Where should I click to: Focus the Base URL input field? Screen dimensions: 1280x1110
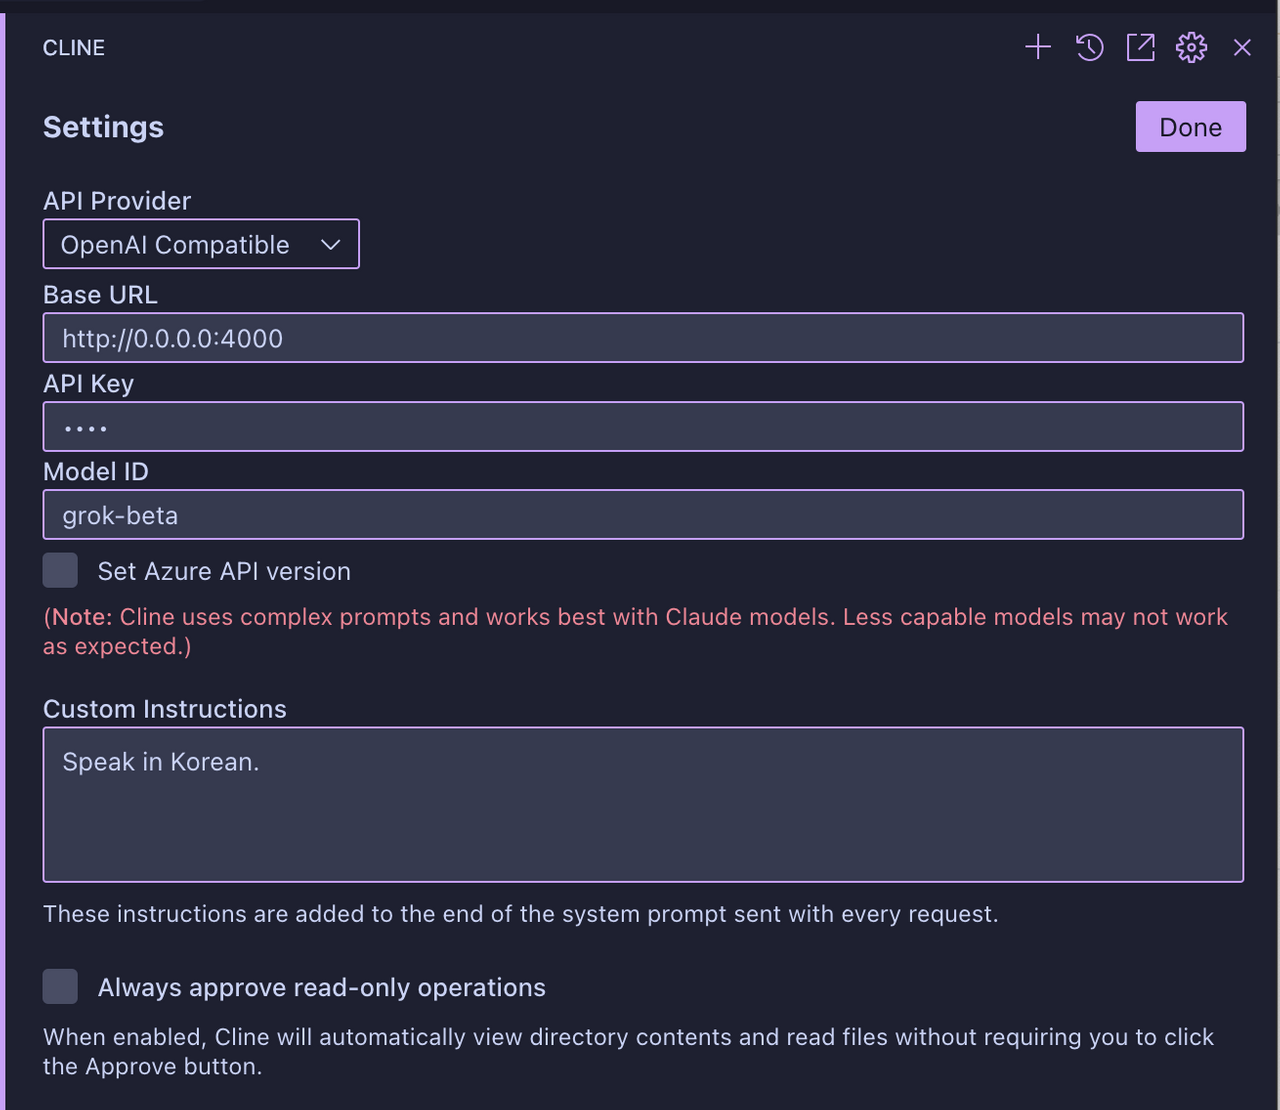coord(643,338)
